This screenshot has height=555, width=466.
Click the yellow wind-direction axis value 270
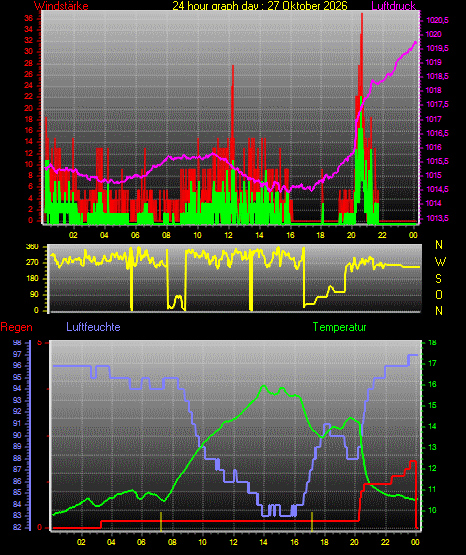click(x=32, y=263)
